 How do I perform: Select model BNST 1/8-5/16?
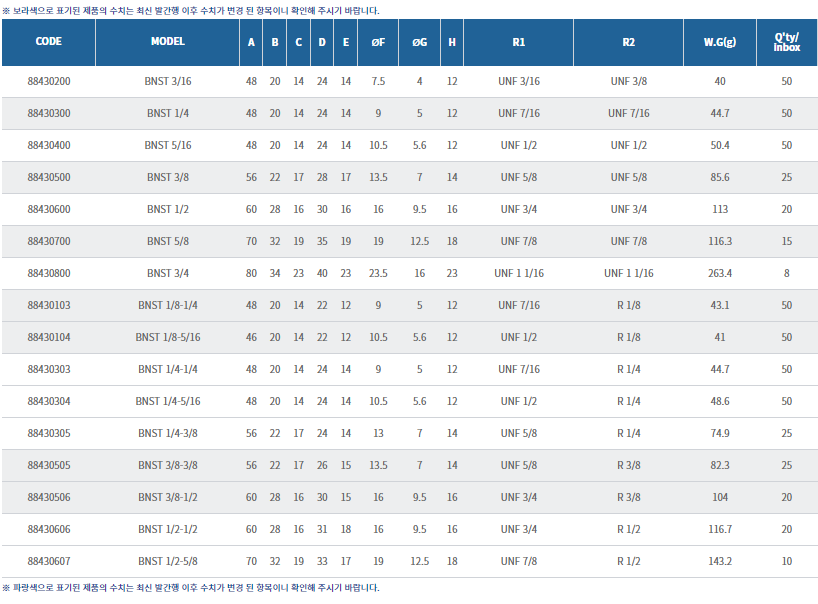[x=168, y=338]
